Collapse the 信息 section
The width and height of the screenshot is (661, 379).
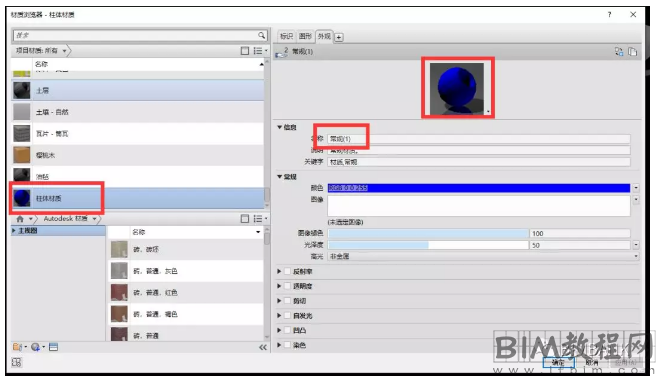[279, 127]
